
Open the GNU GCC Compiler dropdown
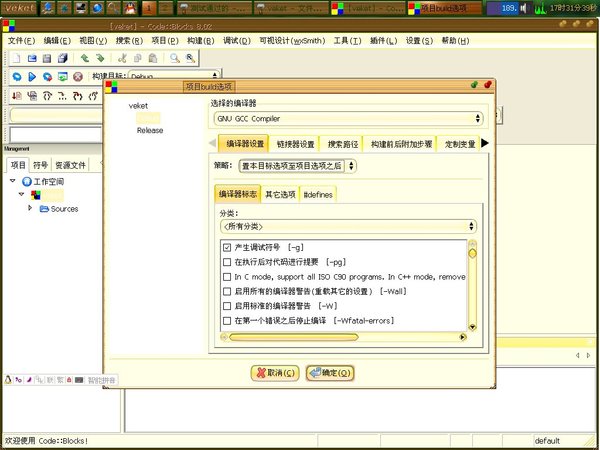point(347,118)
